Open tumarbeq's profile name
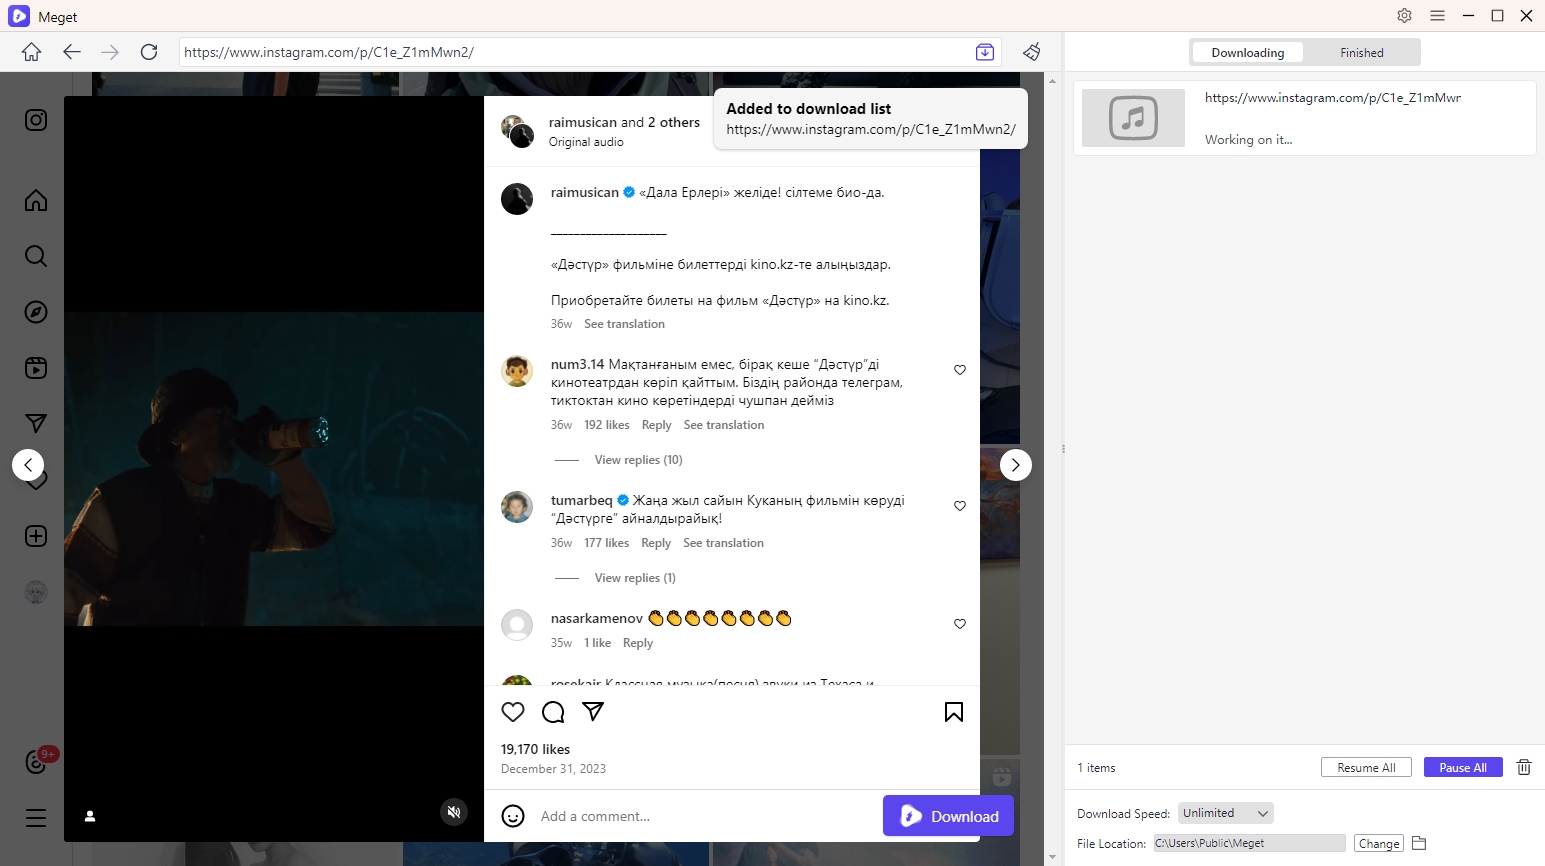This screenshot has width=1545, height=866. coord(582,500)
